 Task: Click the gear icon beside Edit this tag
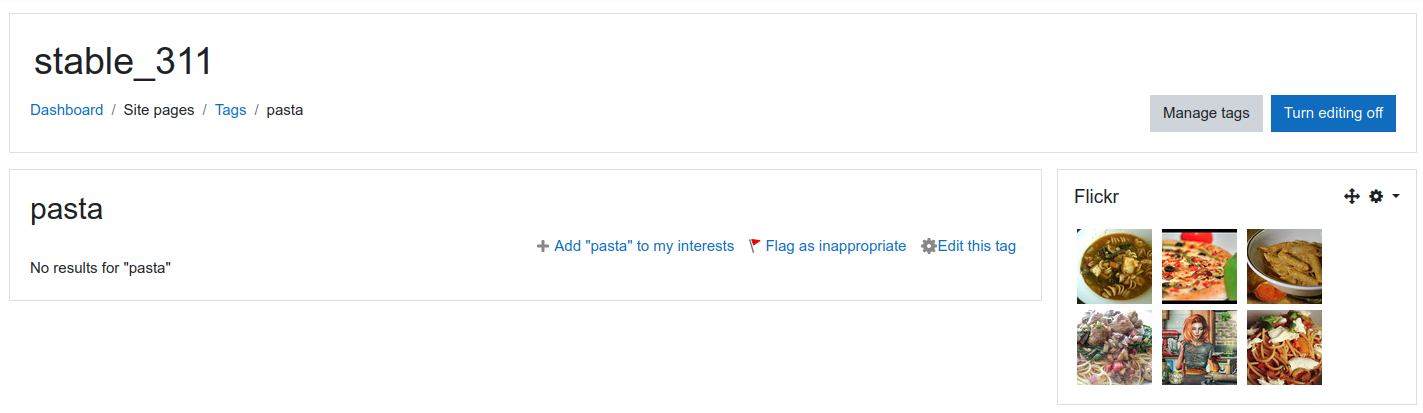point(929,246)
